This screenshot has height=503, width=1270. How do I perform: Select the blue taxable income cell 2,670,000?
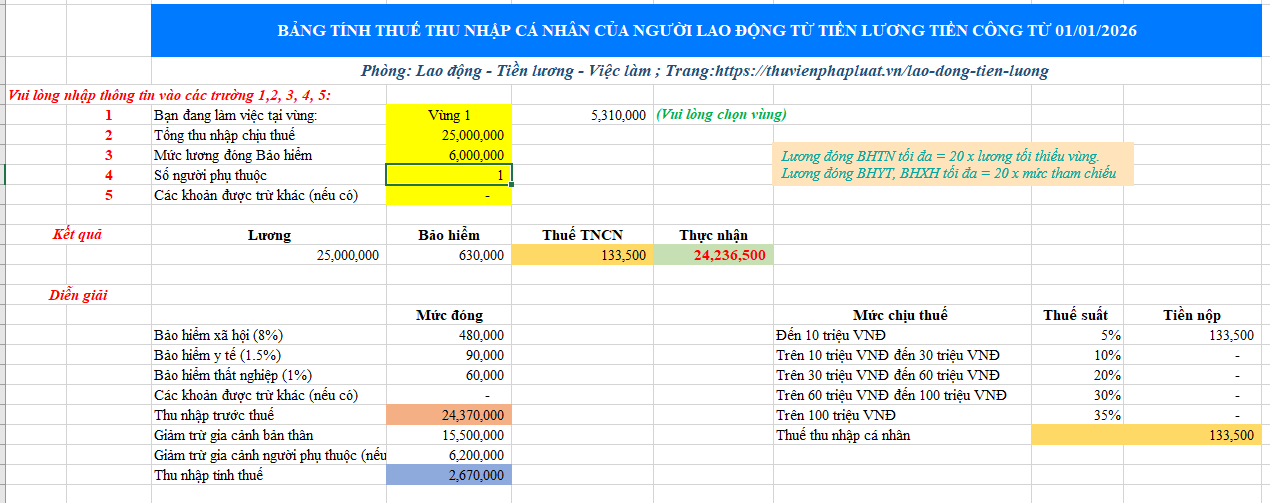(448, 475)
